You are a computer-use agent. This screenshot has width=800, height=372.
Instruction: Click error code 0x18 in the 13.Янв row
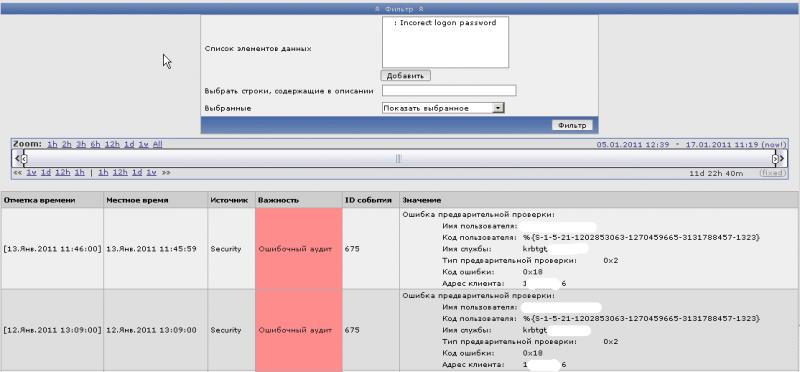click(533, 271)
